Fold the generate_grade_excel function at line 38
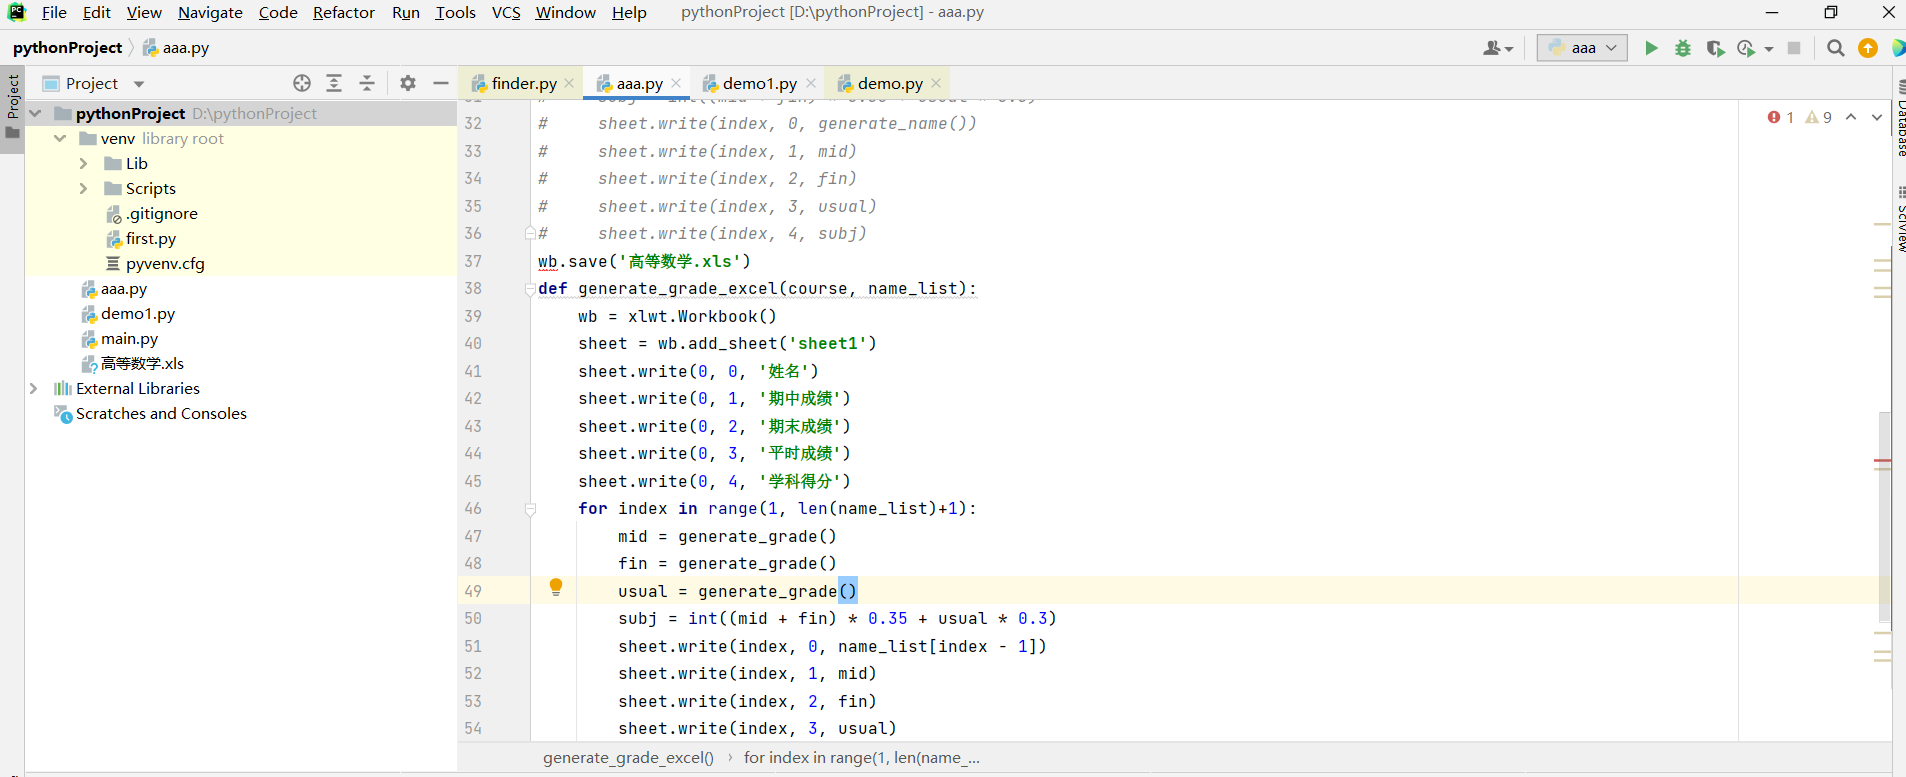 tap(530, 289)
